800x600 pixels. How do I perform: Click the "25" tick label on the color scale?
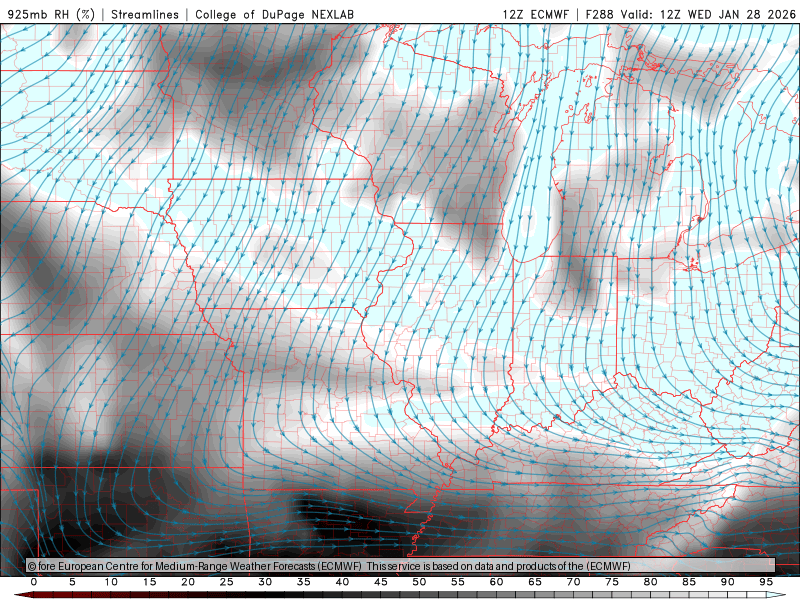227,582
